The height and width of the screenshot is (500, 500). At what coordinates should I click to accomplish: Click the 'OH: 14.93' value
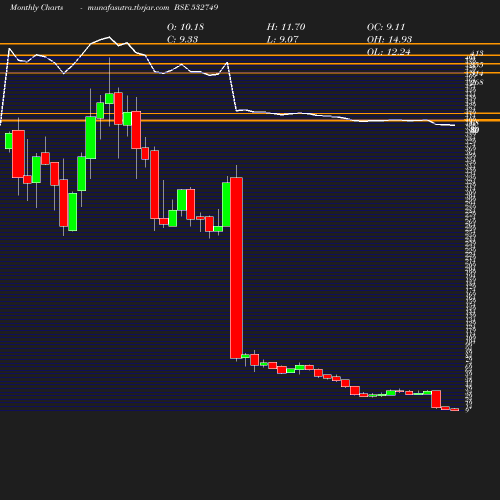coord(389,39)
